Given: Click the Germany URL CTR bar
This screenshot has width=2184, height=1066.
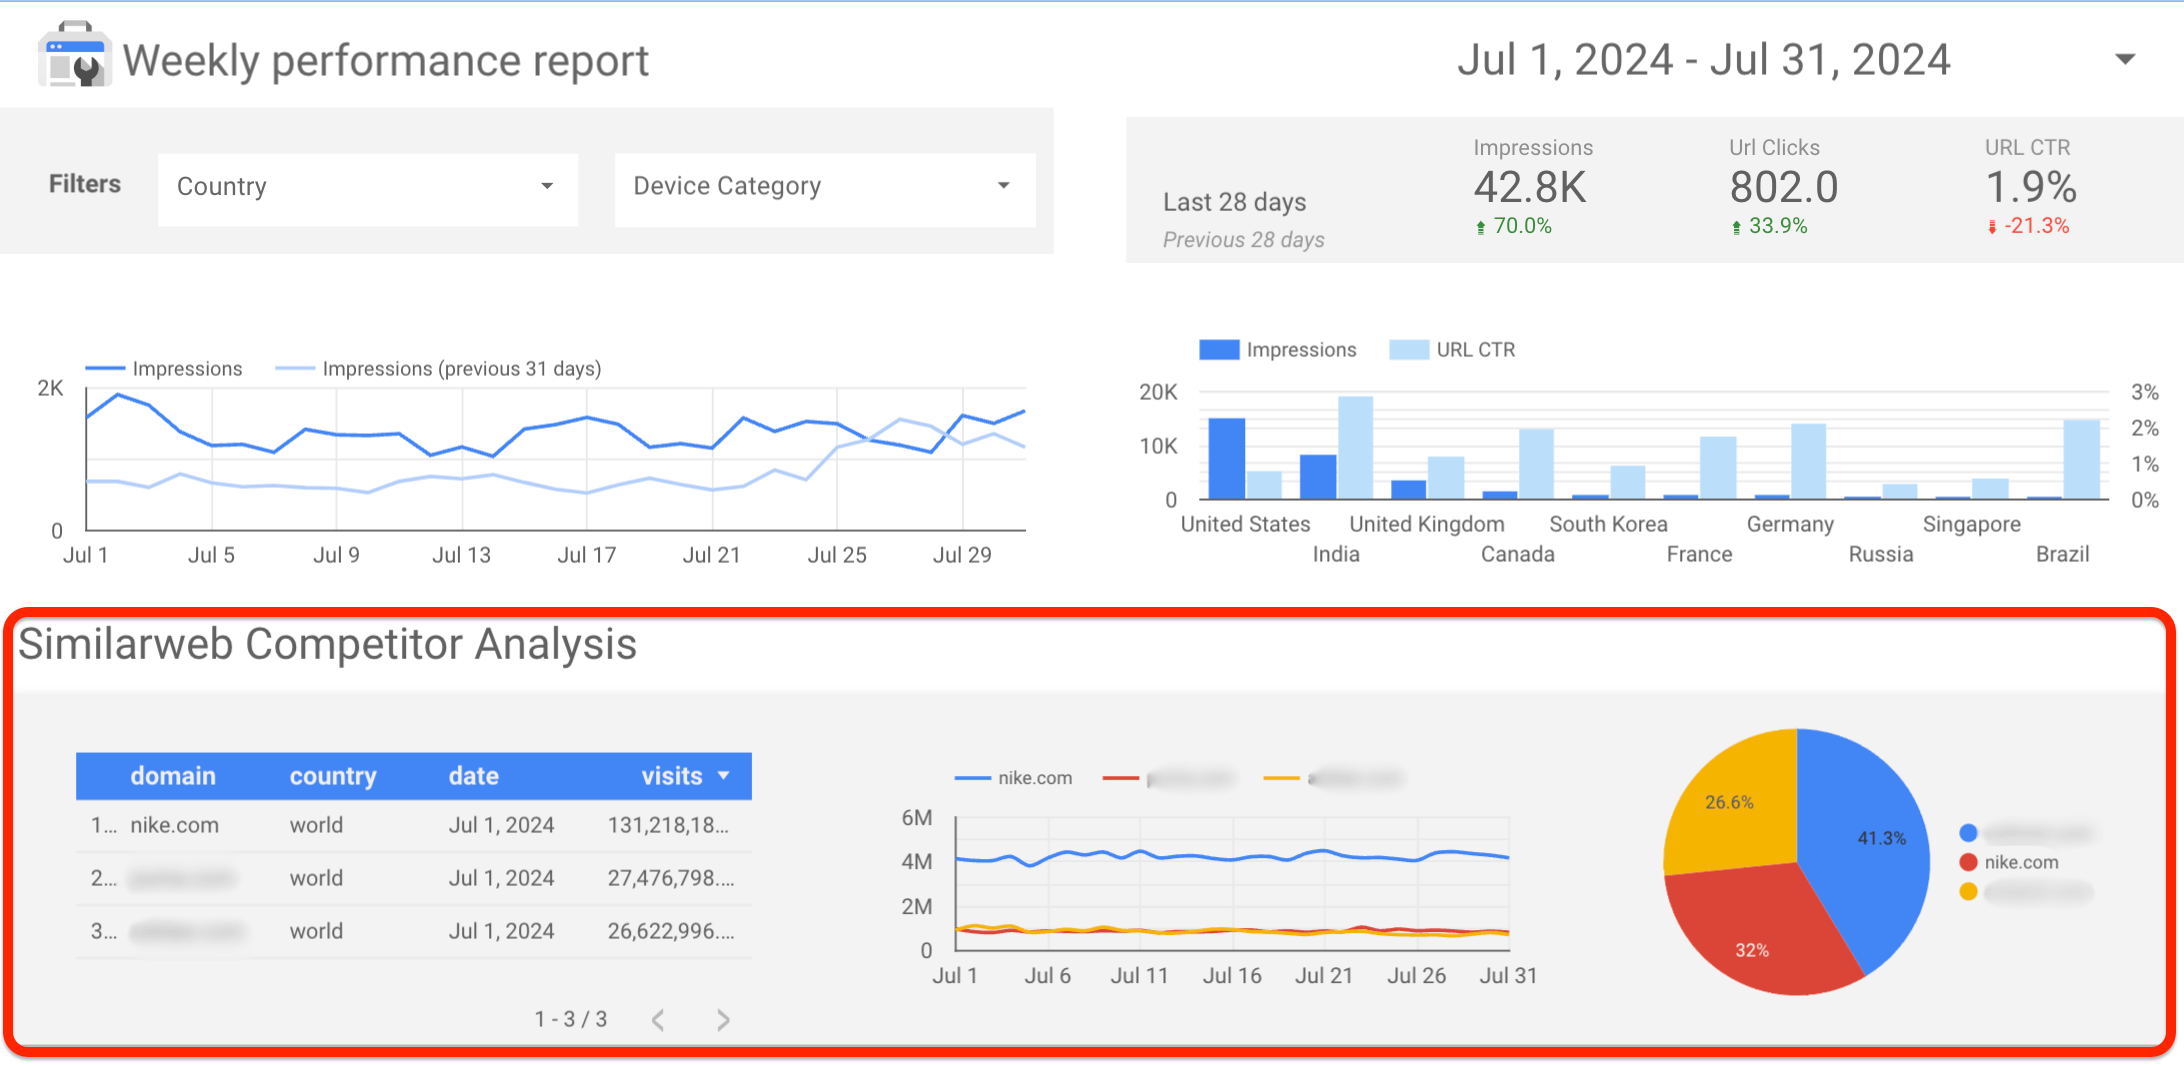Looking at the screenshot, I should (x=1809, y=461).
